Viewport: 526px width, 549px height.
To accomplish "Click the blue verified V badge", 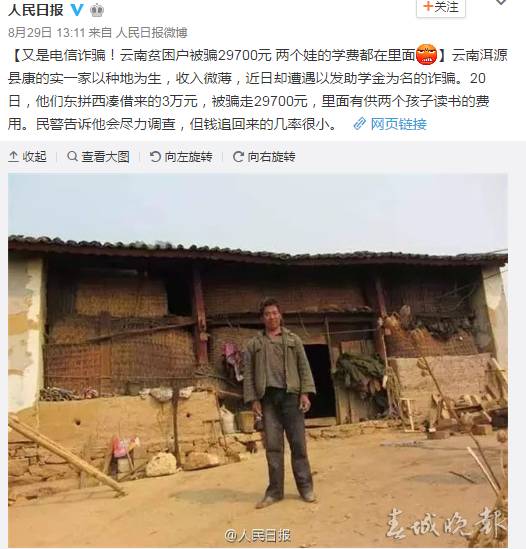I will (x=77, y=9).
